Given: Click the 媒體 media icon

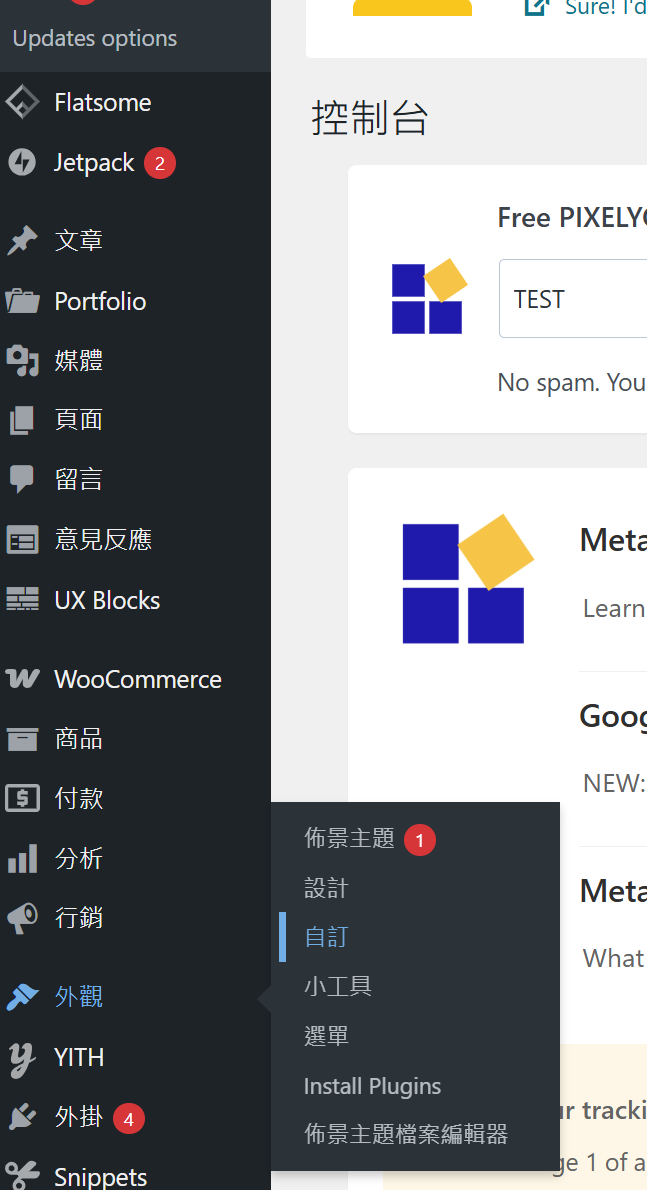Looking at the screenshot, I should [x=22, y=361].
